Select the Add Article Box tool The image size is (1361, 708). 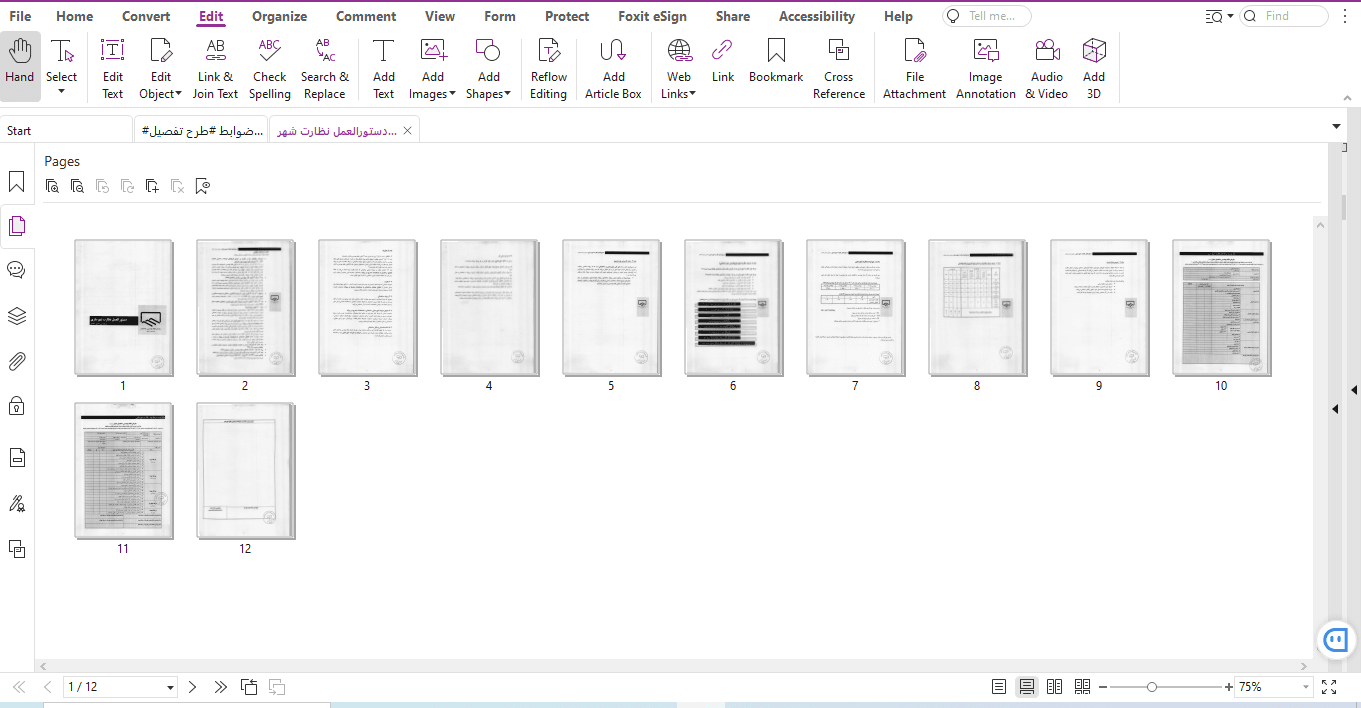click(x=613, y=68)
